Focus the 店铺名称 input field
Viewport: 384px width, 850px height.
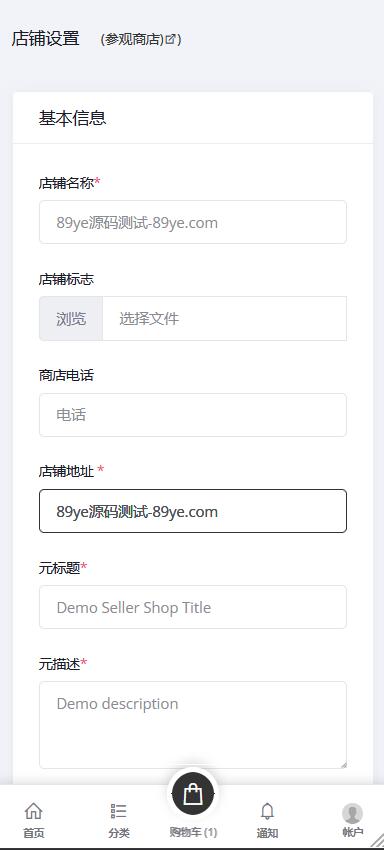click(193, 222)
